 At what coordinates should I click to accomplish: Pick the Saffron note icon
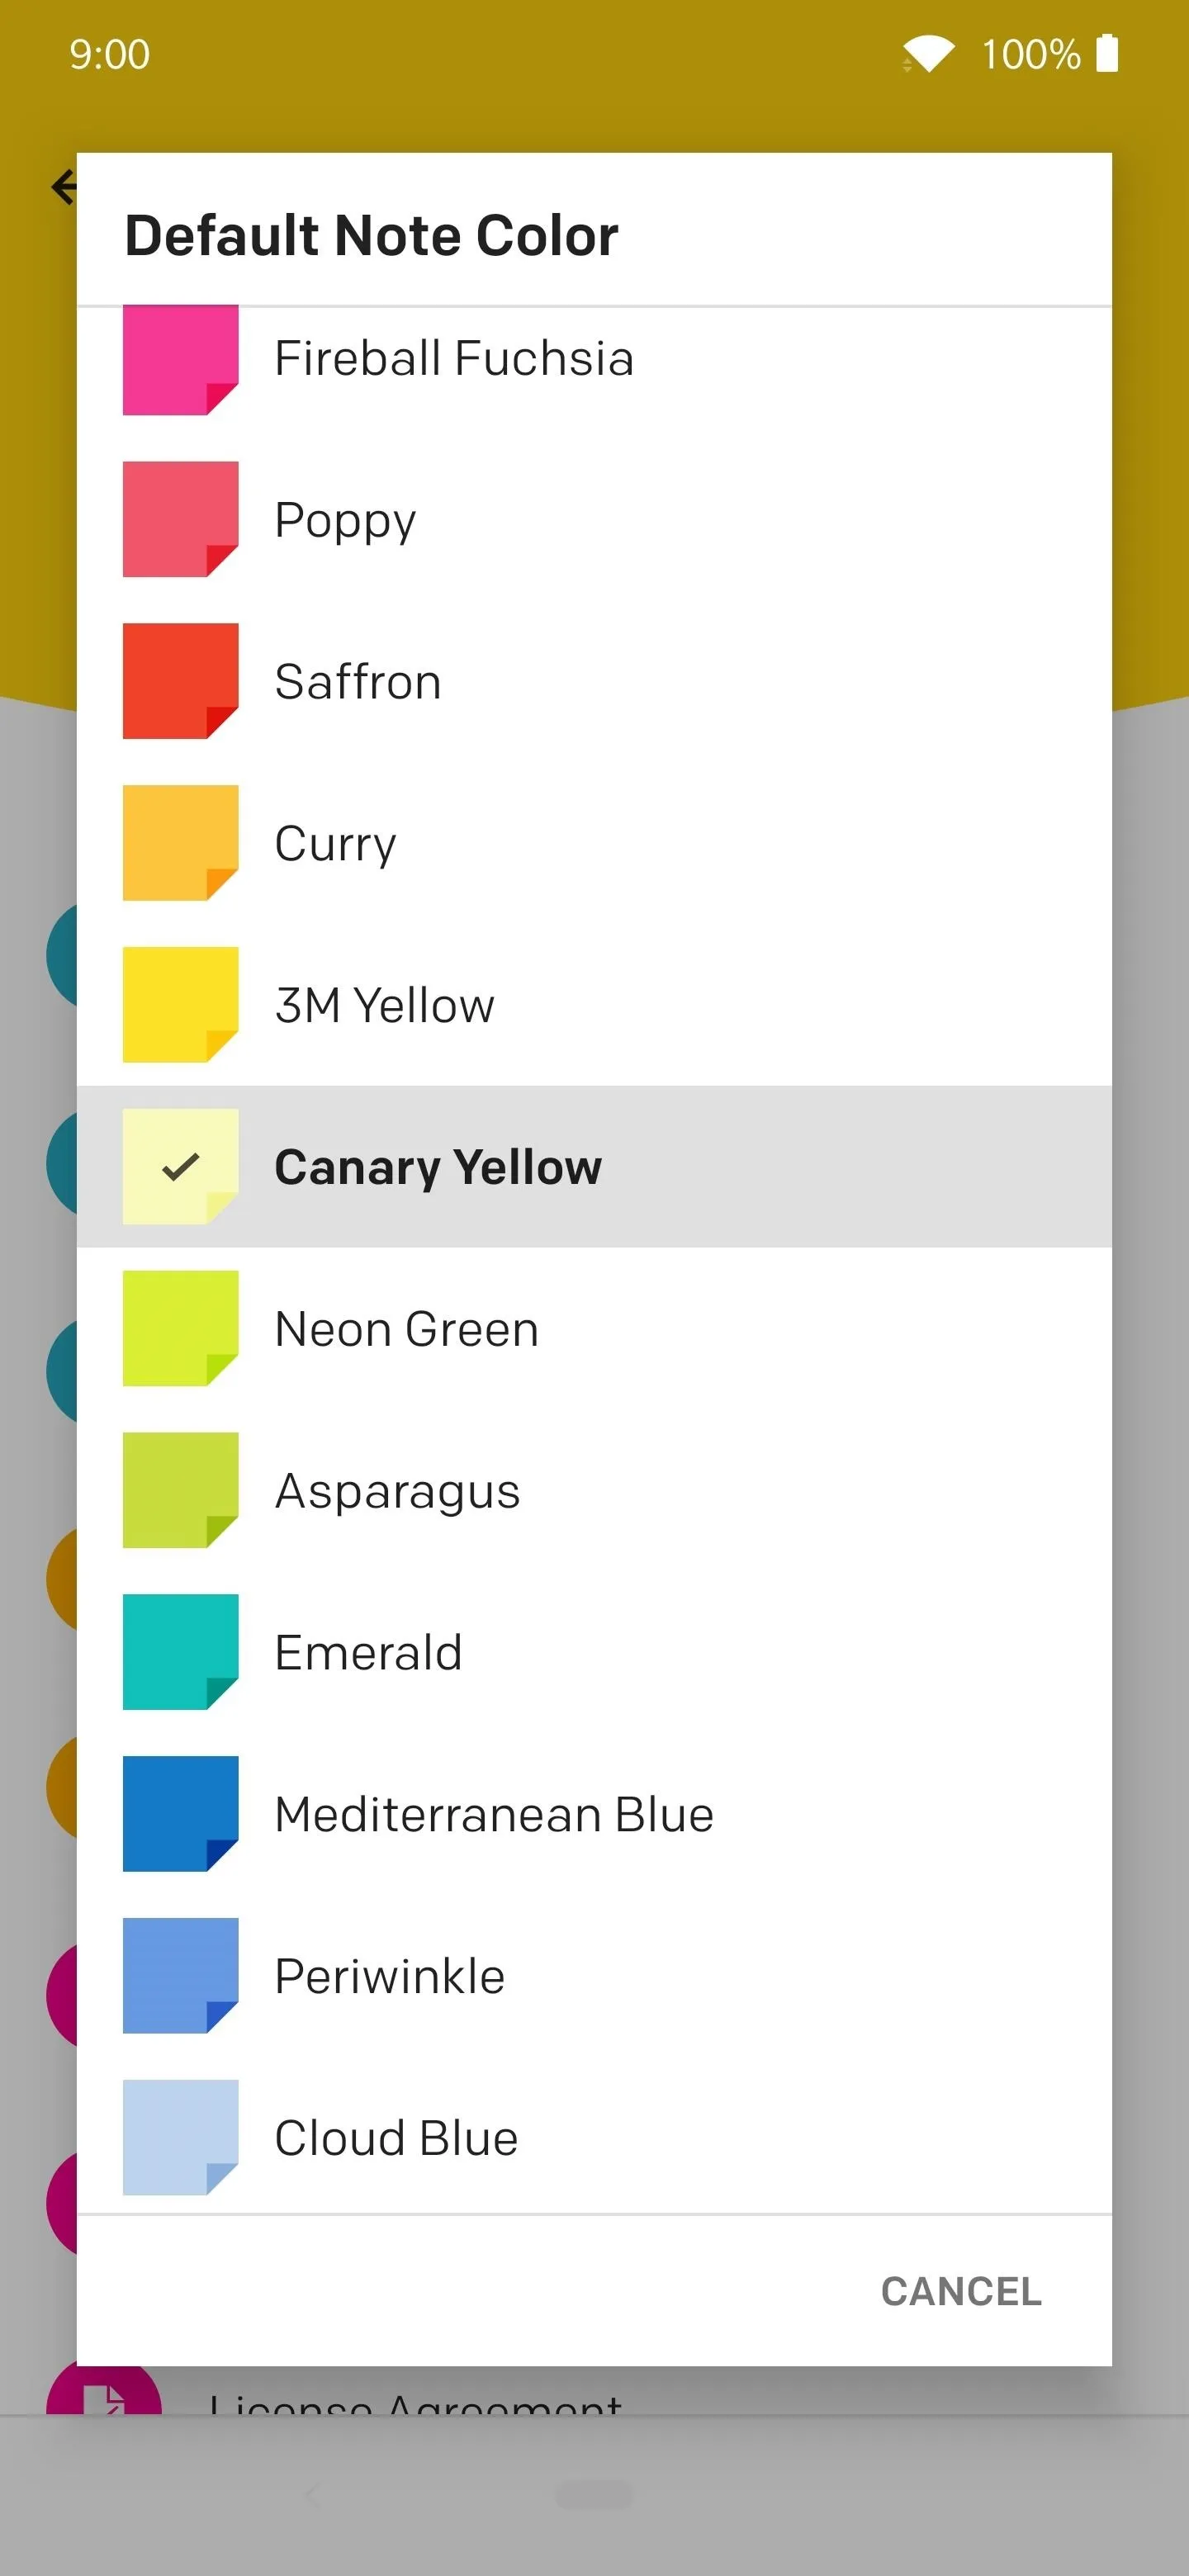pyautogui.click(x=180, y=681)
